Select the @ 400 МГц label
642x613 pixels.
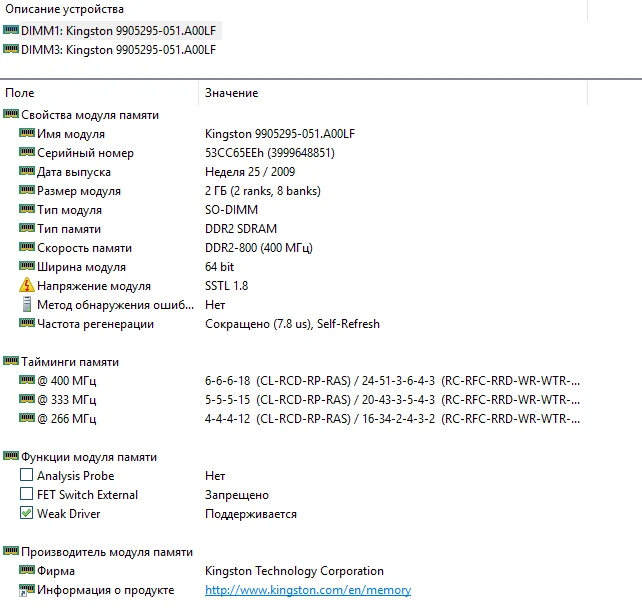(67, 381)
